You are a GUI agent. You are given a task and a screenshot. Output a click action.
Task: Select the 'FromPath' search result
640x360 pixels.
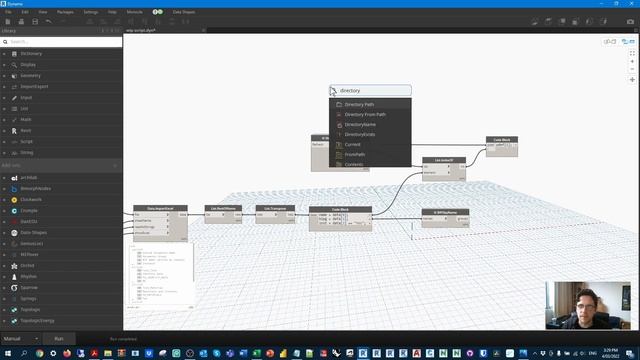[370, 154]
